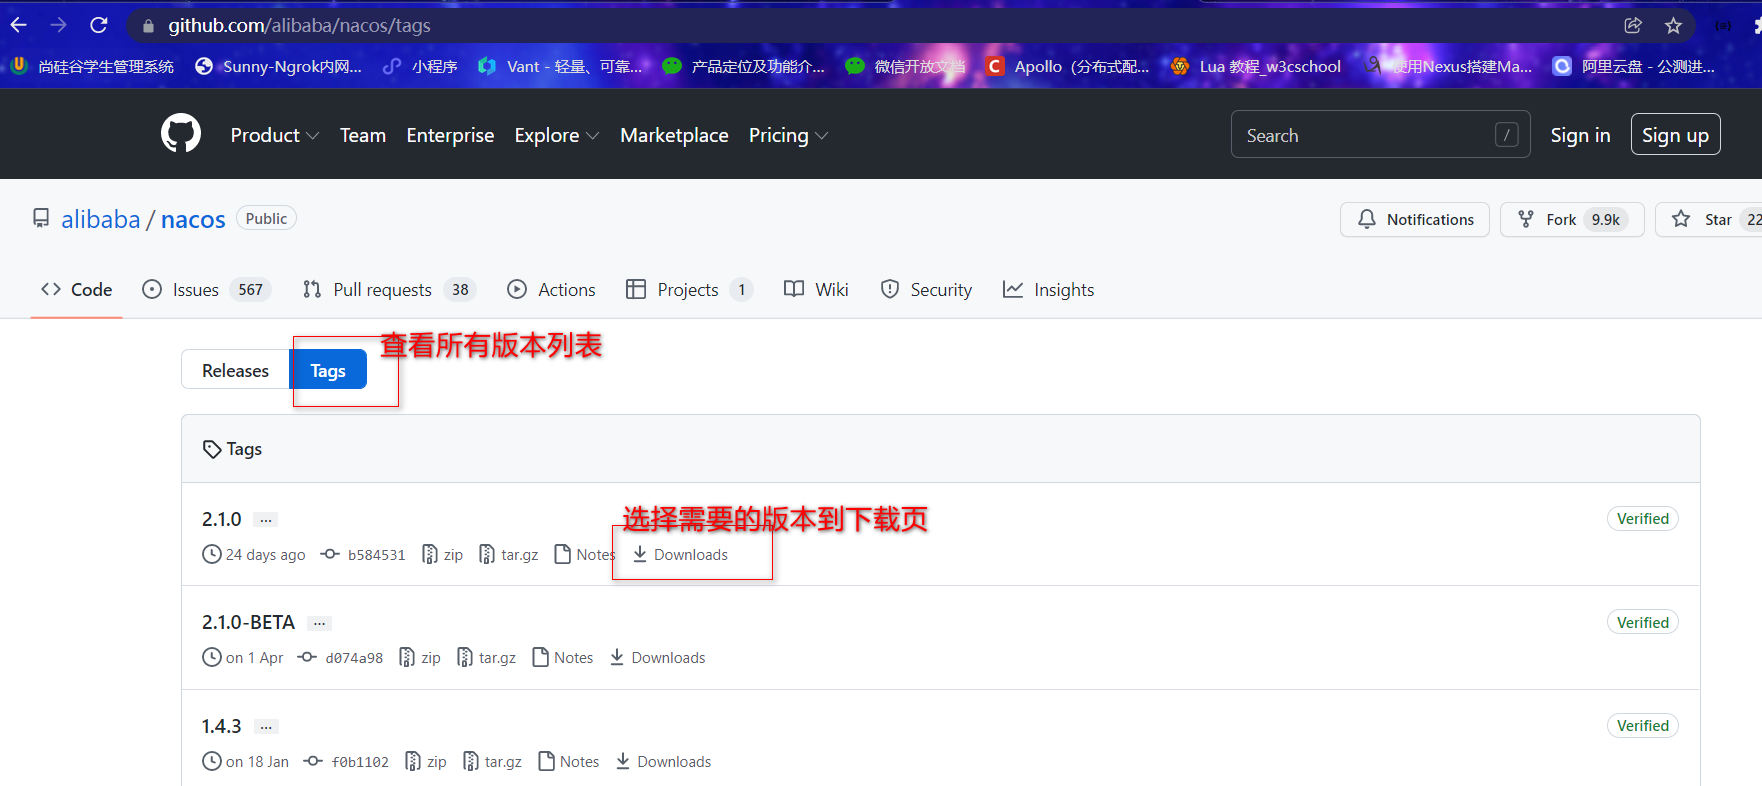Click the tar.gz archive icon for 2.1.0

click(487, 554)
